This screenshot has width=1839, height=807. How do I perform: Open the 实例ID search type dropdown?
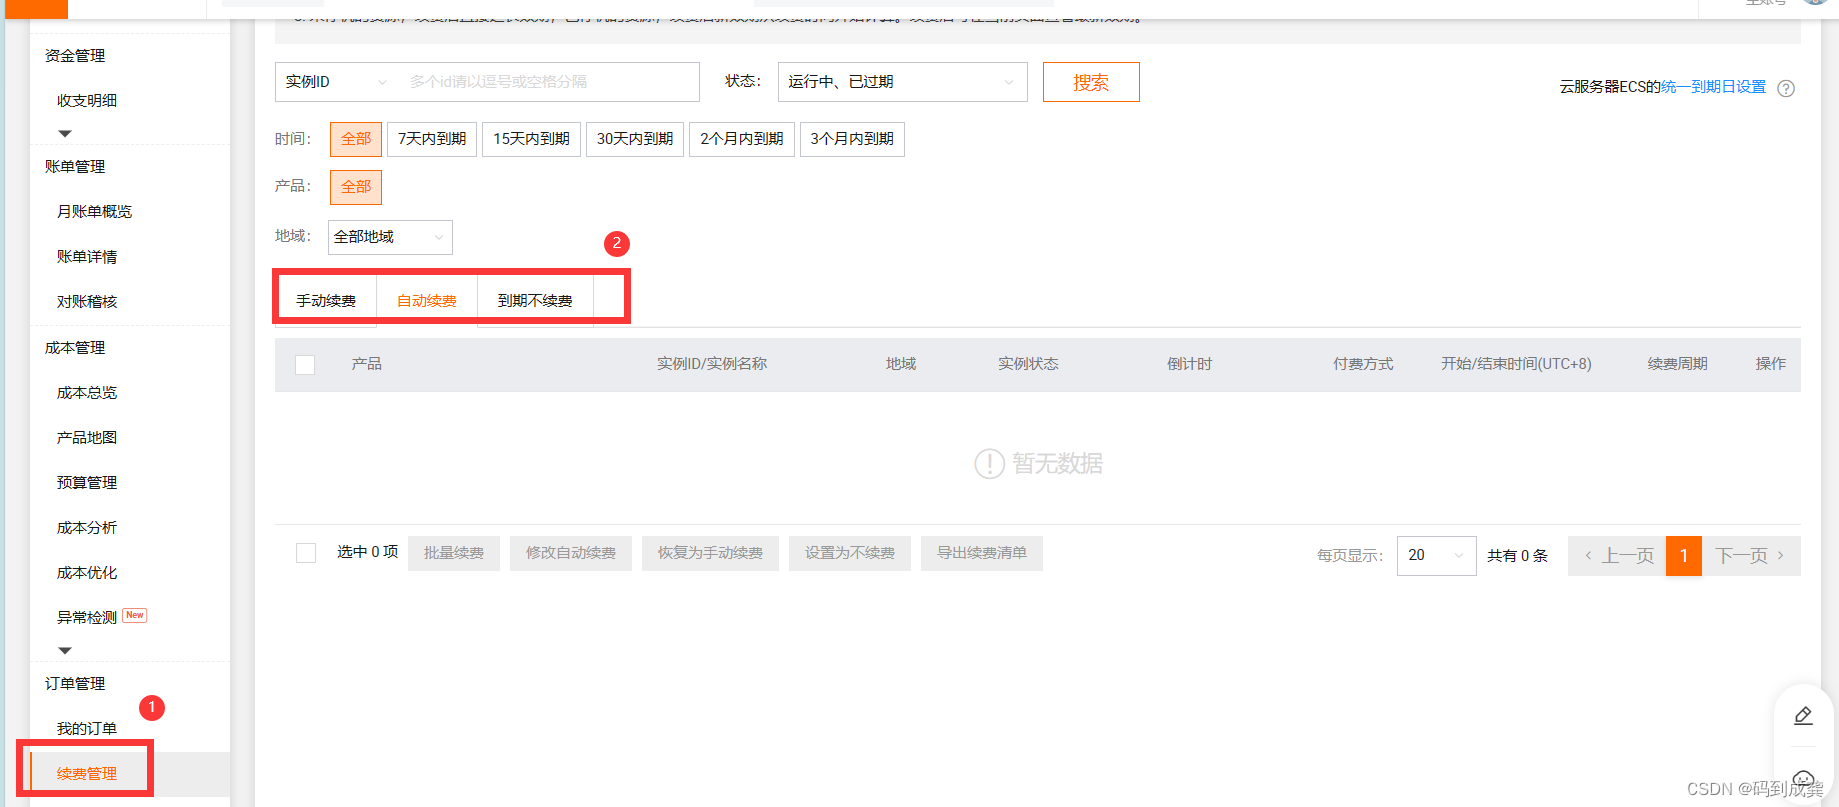point(337,82)
